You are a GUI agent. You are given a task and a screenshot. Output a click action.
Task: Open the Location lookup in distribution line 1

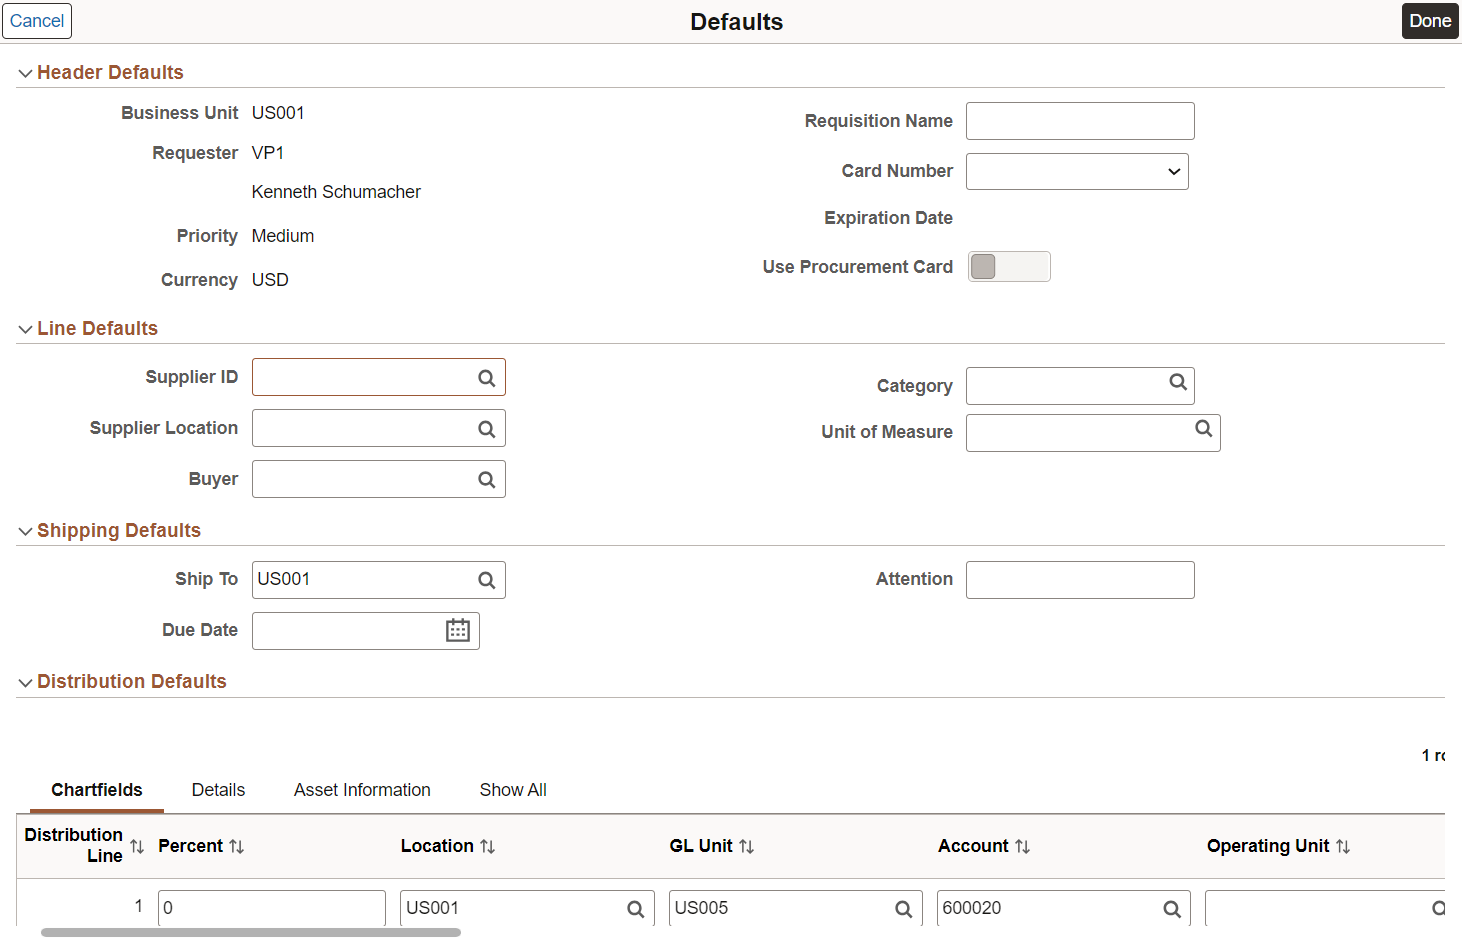coord(635,908)
